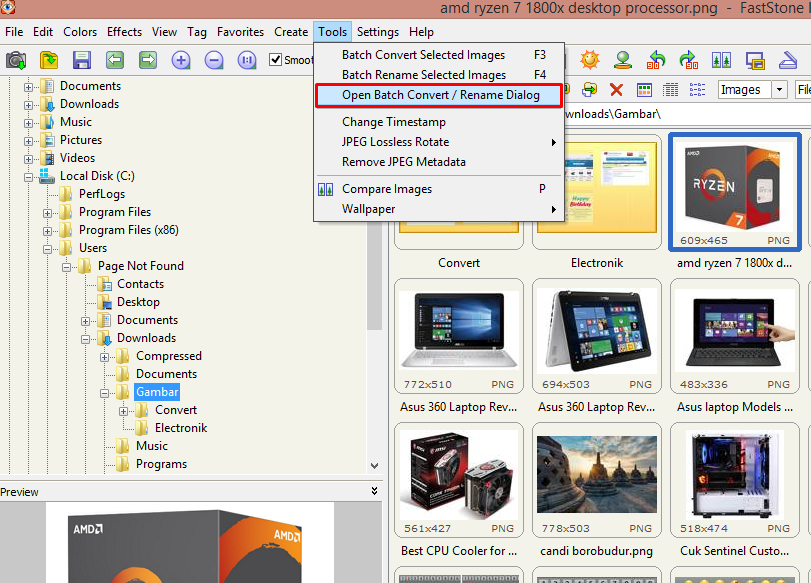This screenshot has width=811, height=583.
Task: Expand the Videos folder node
Action: coord(28,159)
